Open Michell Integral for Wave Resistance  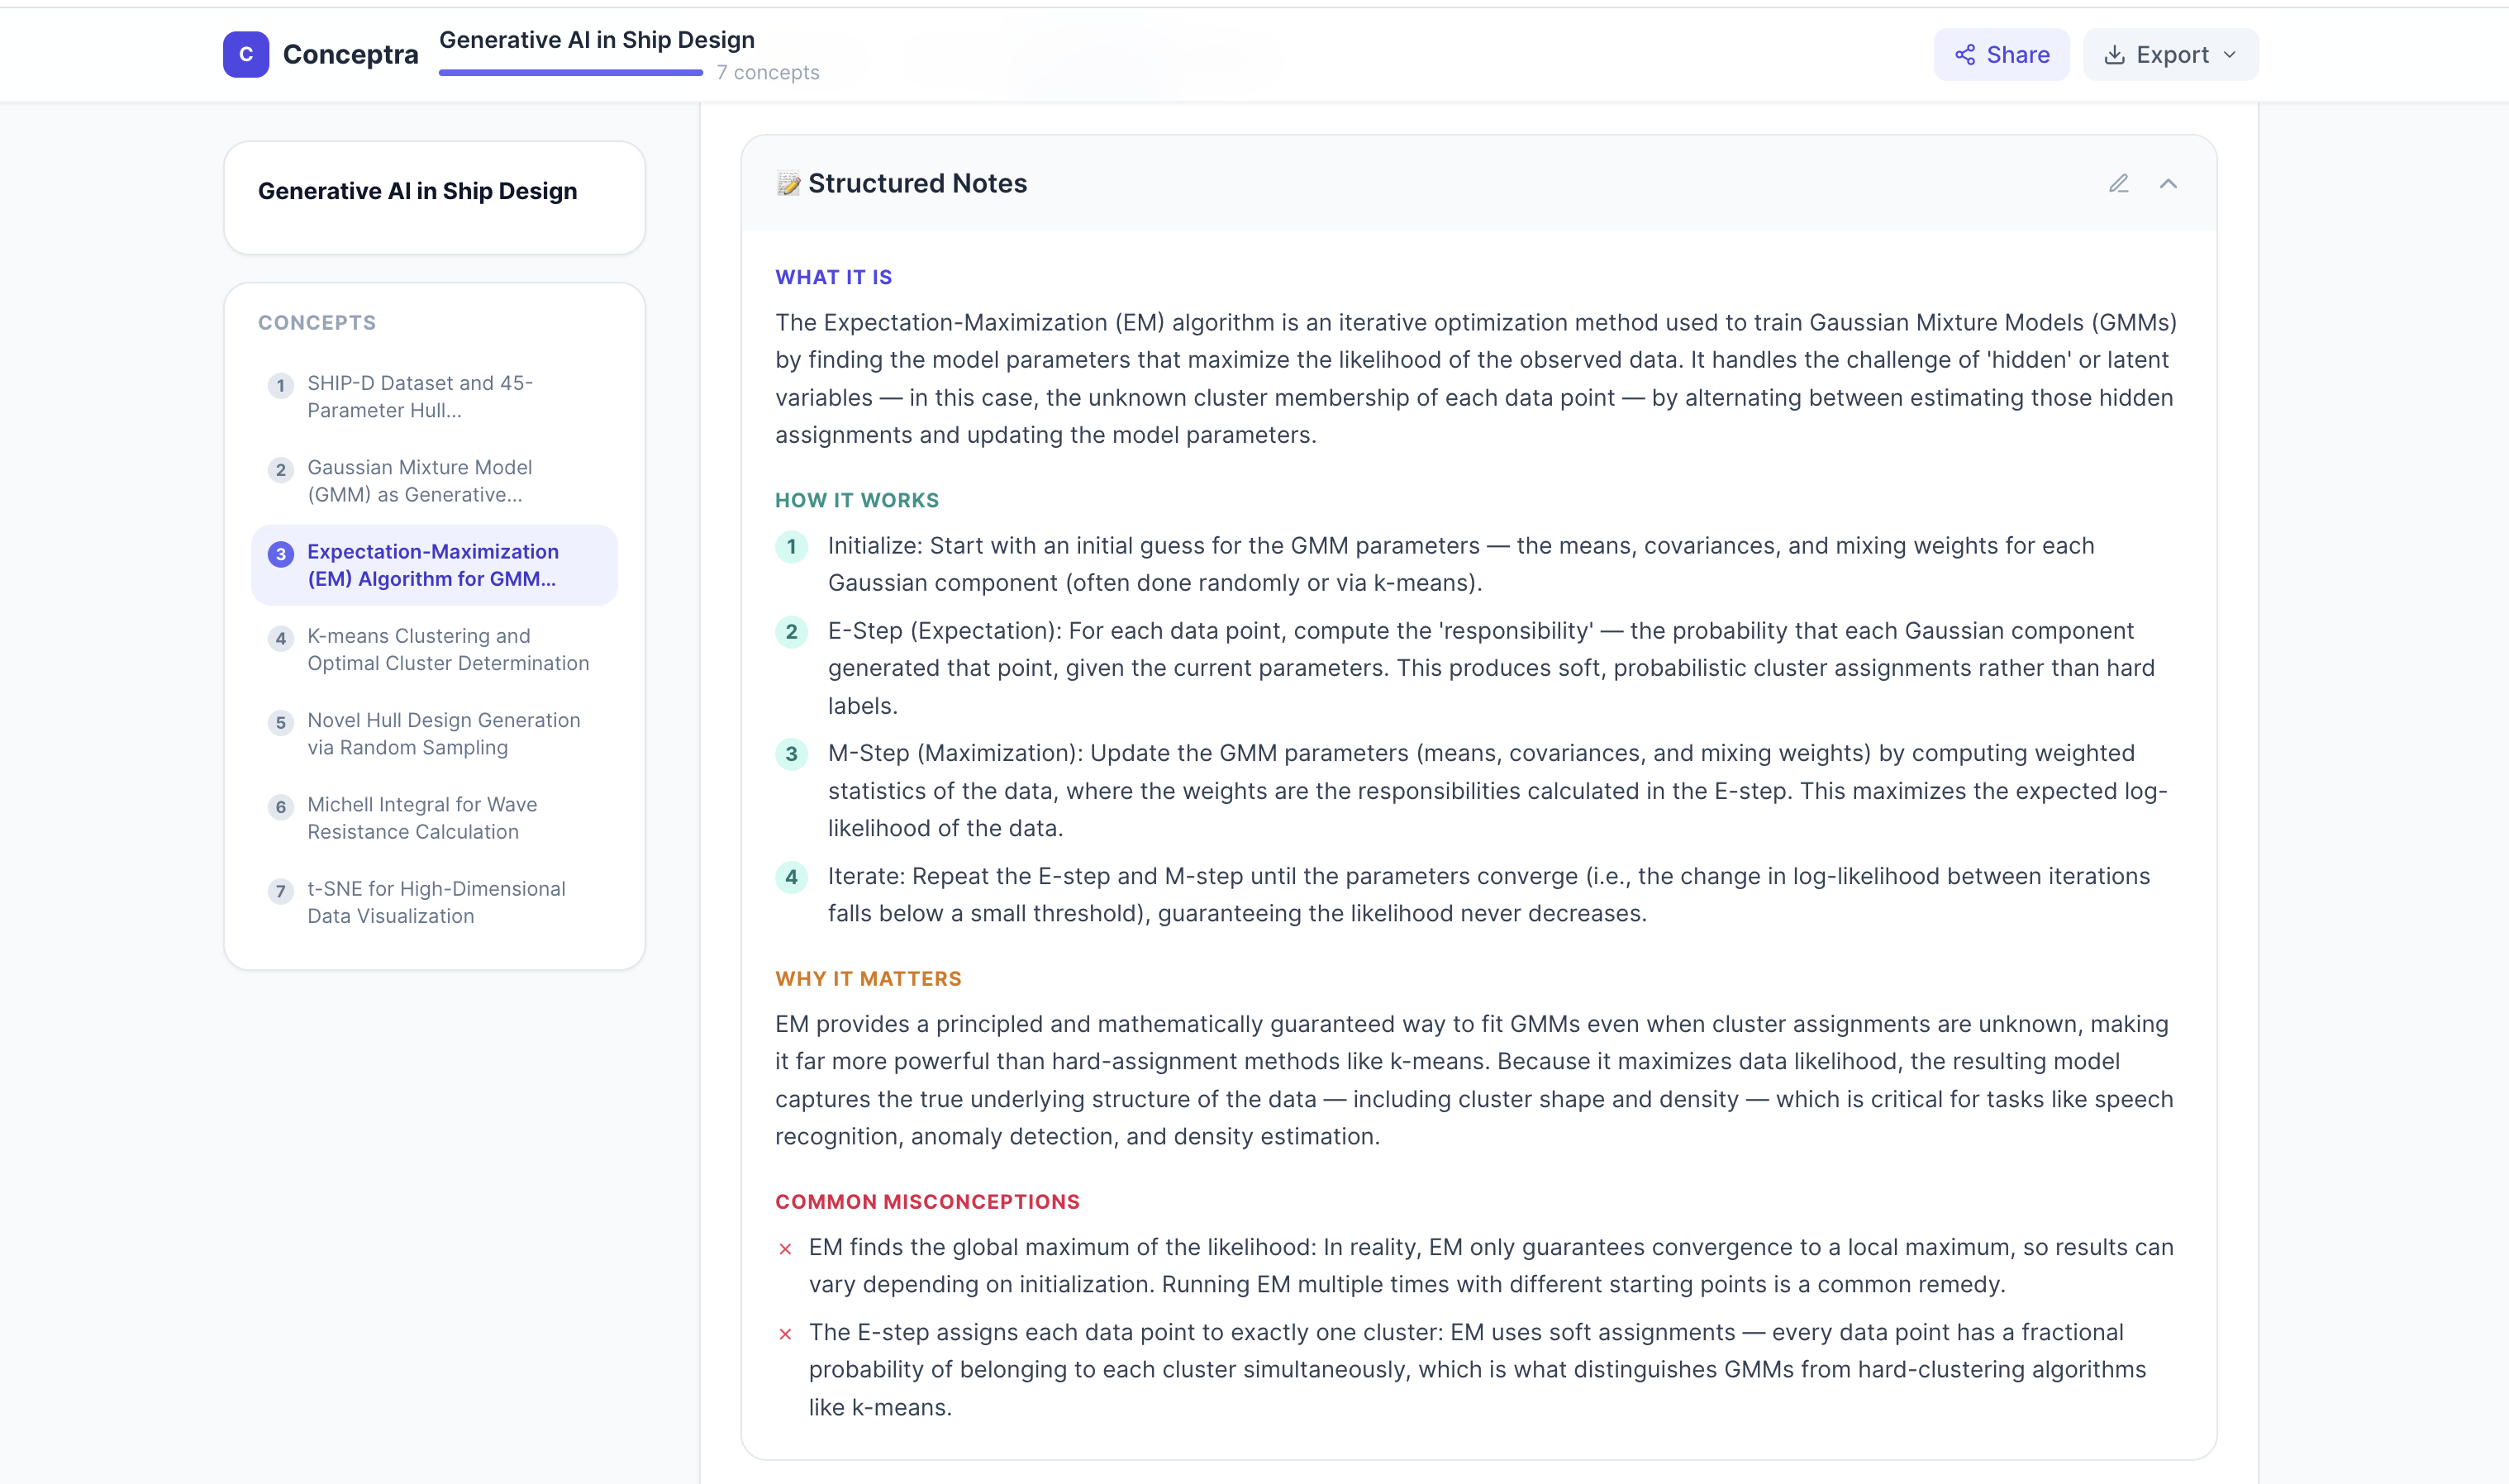(x=433, y=818)
